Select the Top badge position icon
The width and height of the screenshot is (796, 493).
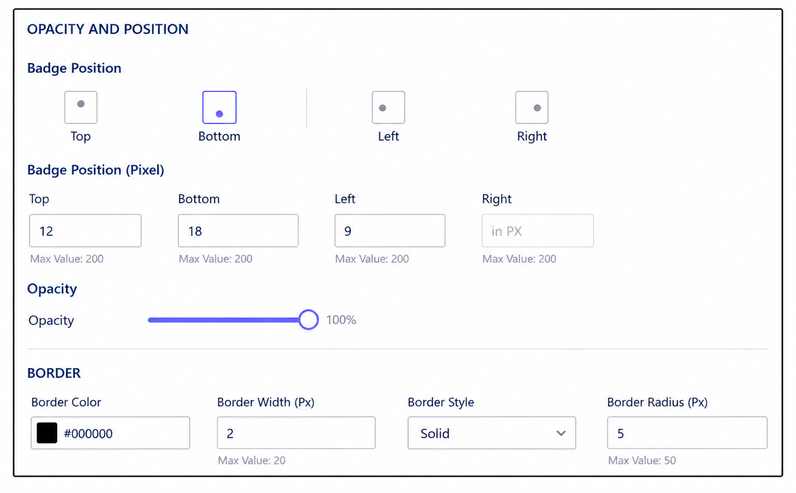81,107
